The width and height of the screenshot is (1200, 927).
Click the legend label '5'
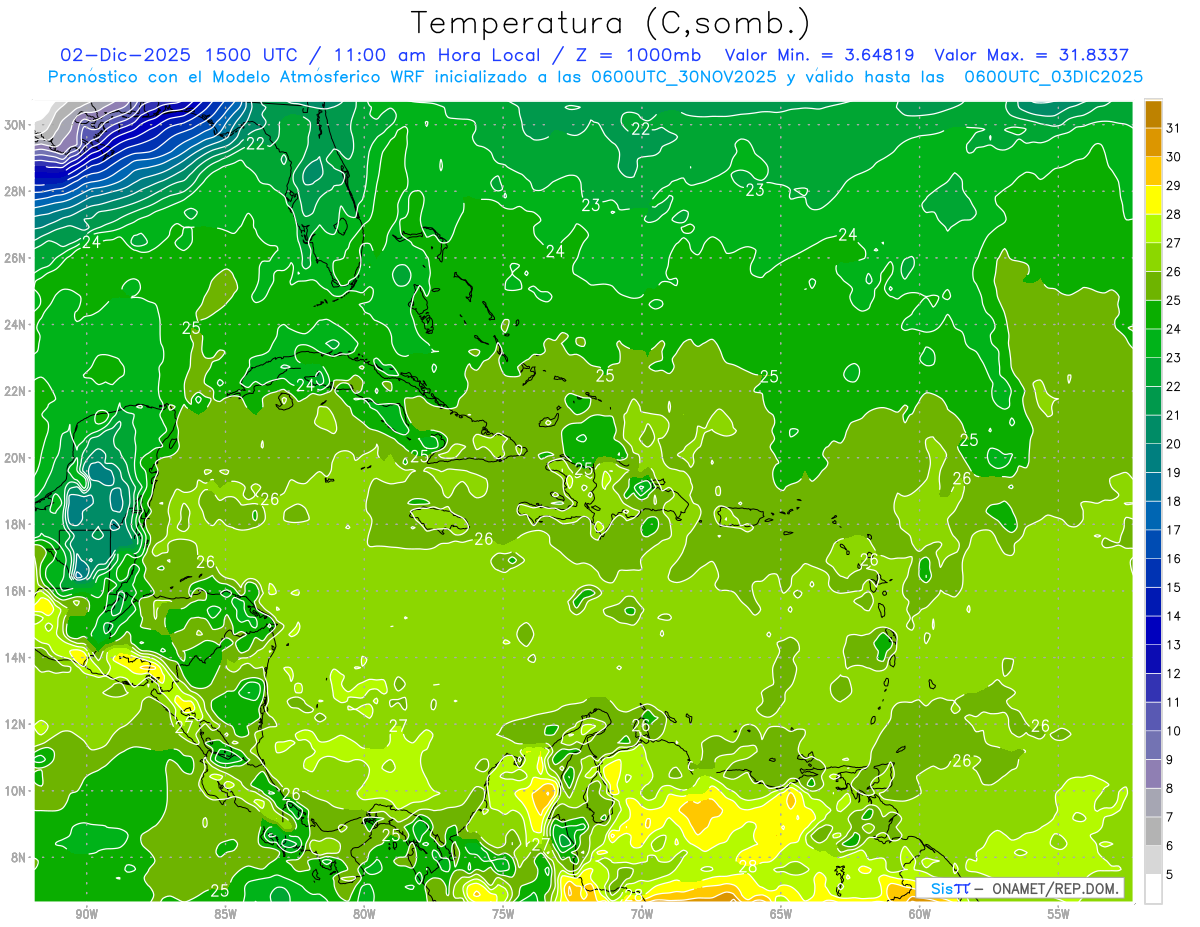coord(1169,875)
